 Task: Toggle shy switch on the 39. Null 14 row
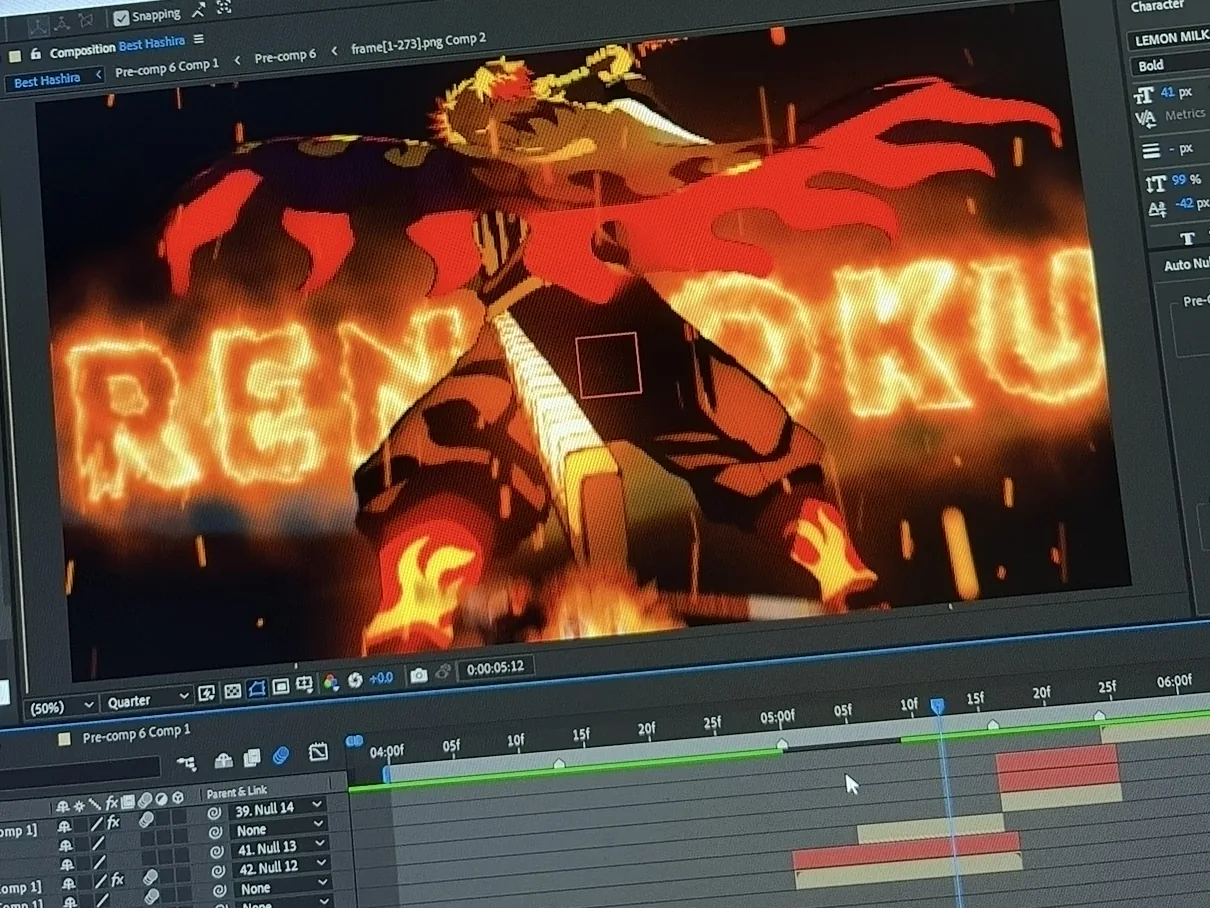pyautogui.click(x=64, y=826)
